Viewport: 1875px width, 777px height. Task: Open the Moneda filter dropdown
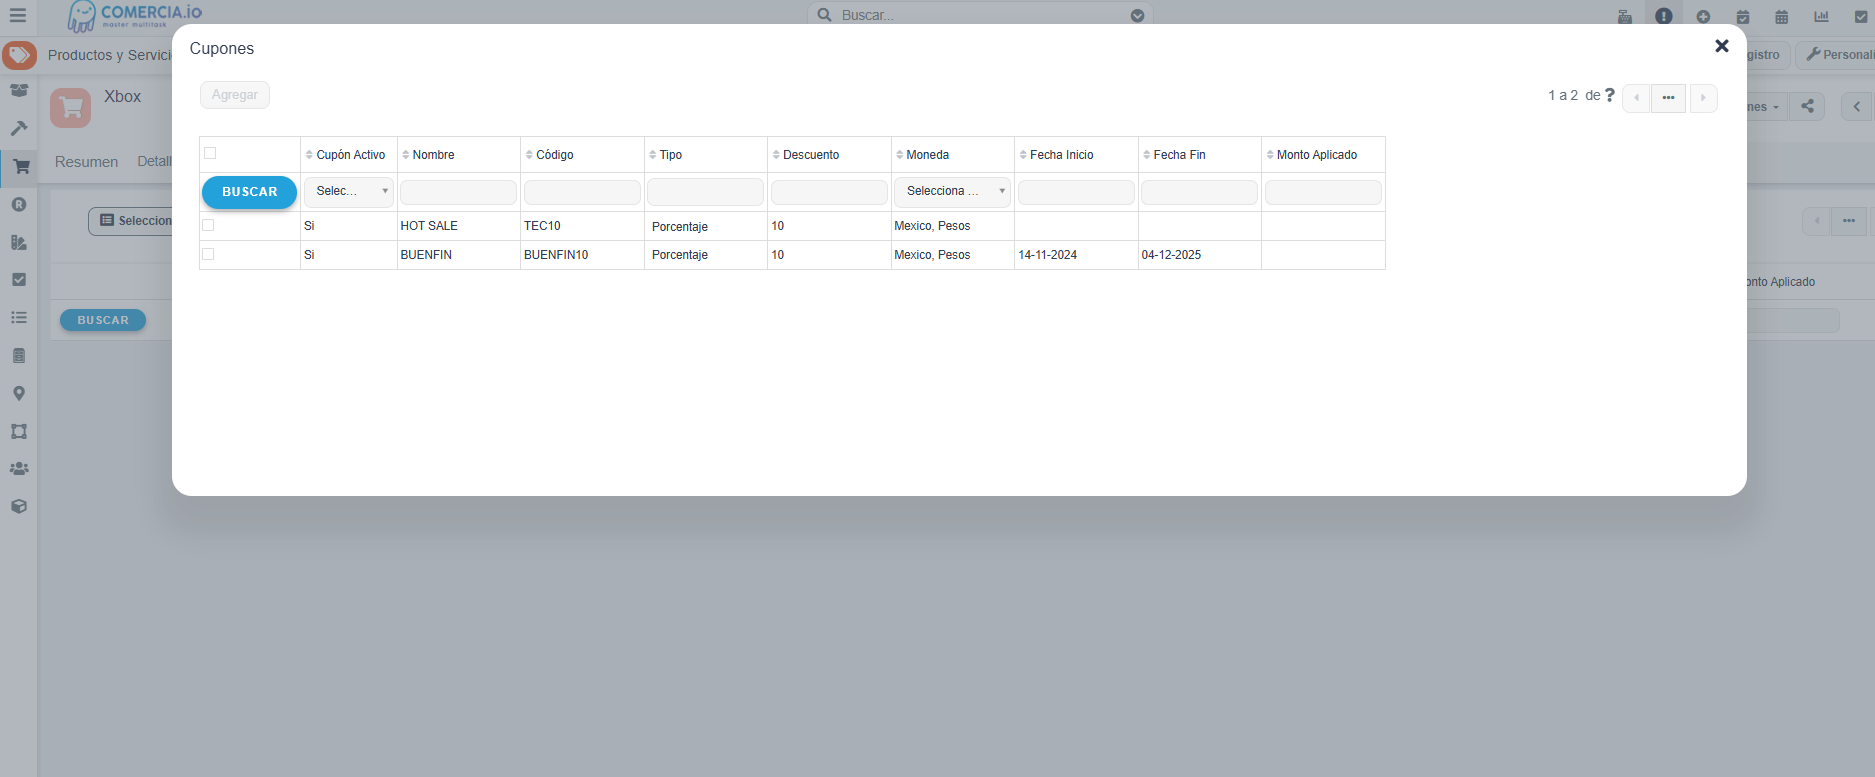(x=952, y=191)
